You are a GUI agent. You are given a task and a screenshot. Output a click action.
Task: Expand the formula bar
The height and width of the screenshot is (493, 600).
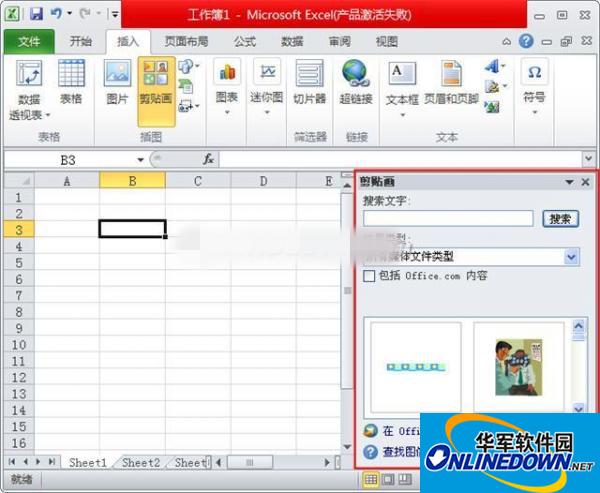(589, 159)
